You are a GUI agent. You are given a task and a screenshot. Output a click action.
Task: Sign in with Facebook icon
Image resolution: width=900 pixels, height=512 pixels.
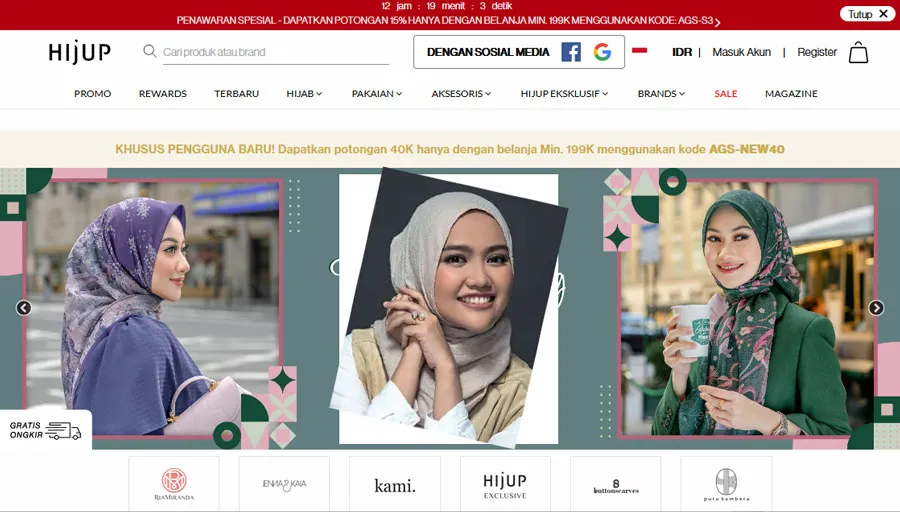(571, 52)
